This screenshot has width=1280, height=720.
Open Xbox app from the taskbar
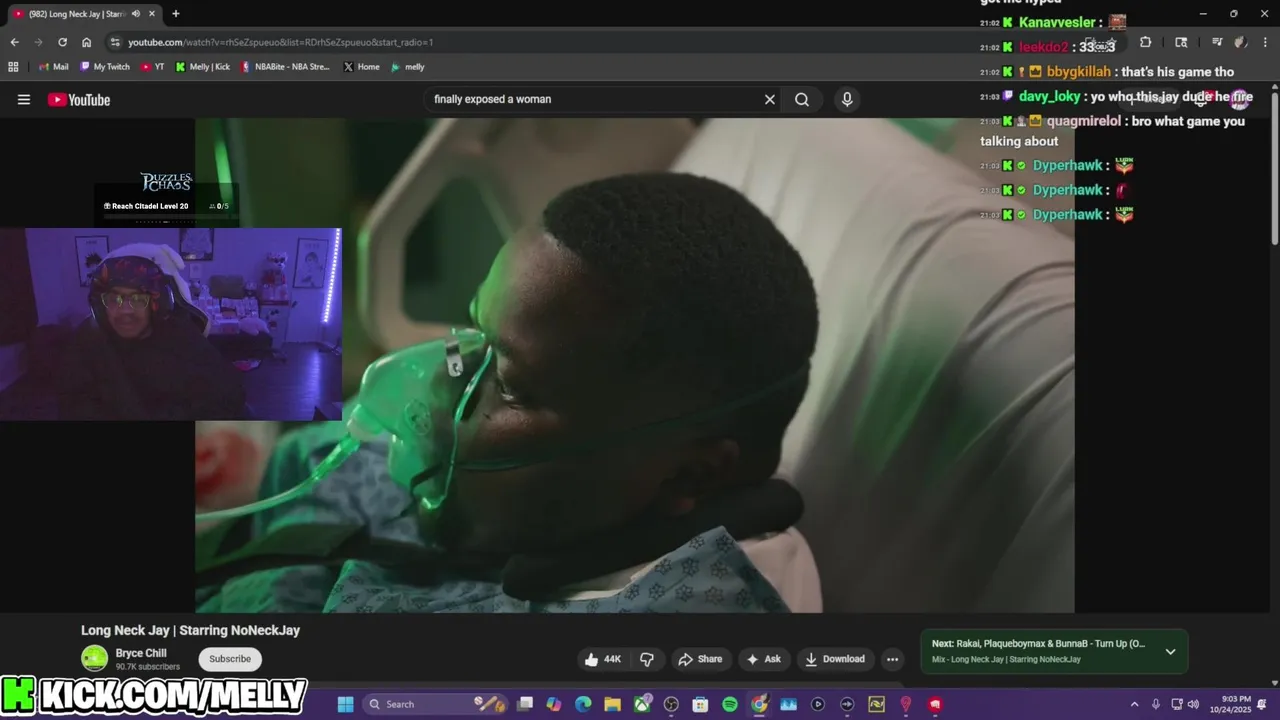click(642, 704)
